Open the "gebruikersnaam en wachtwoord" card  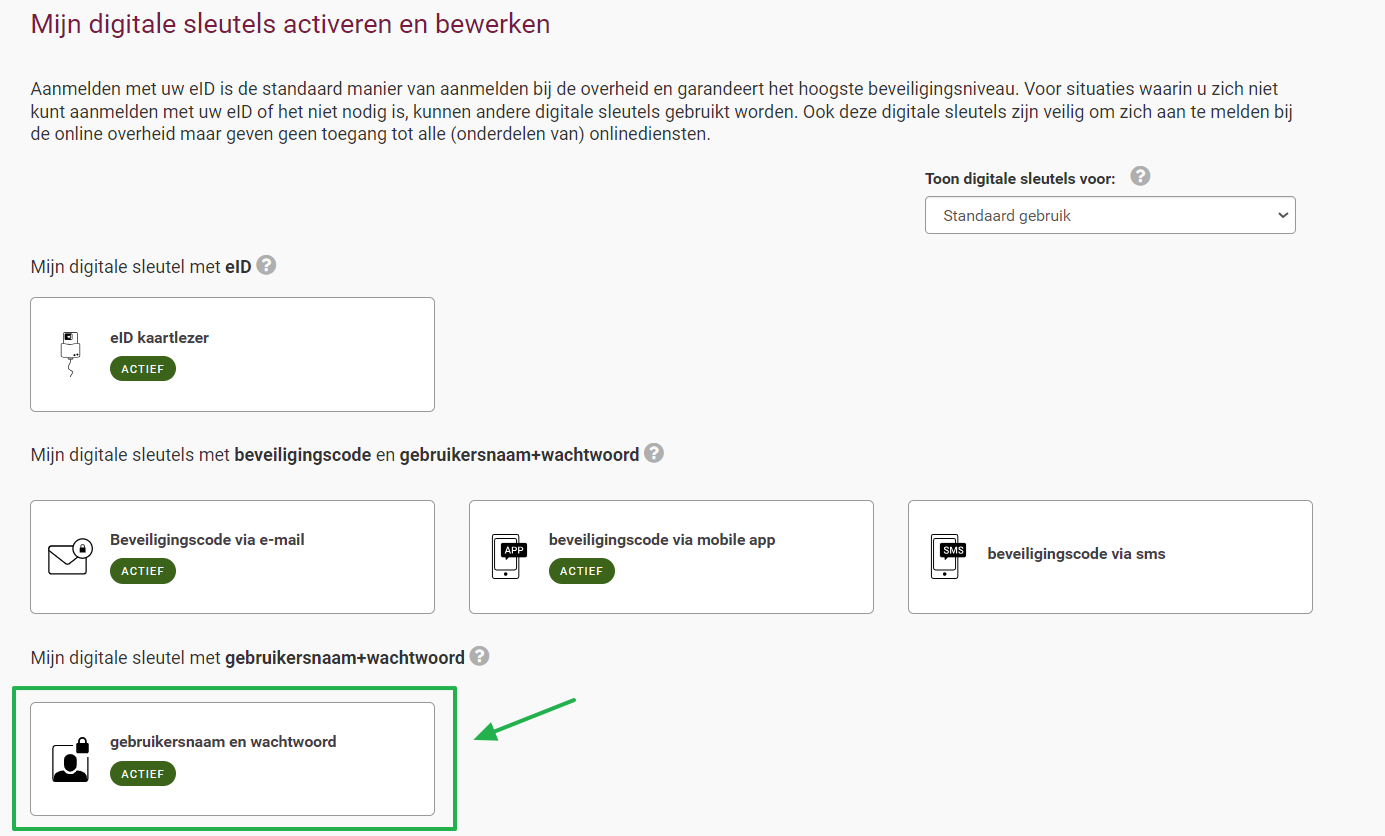pos(232,761)
